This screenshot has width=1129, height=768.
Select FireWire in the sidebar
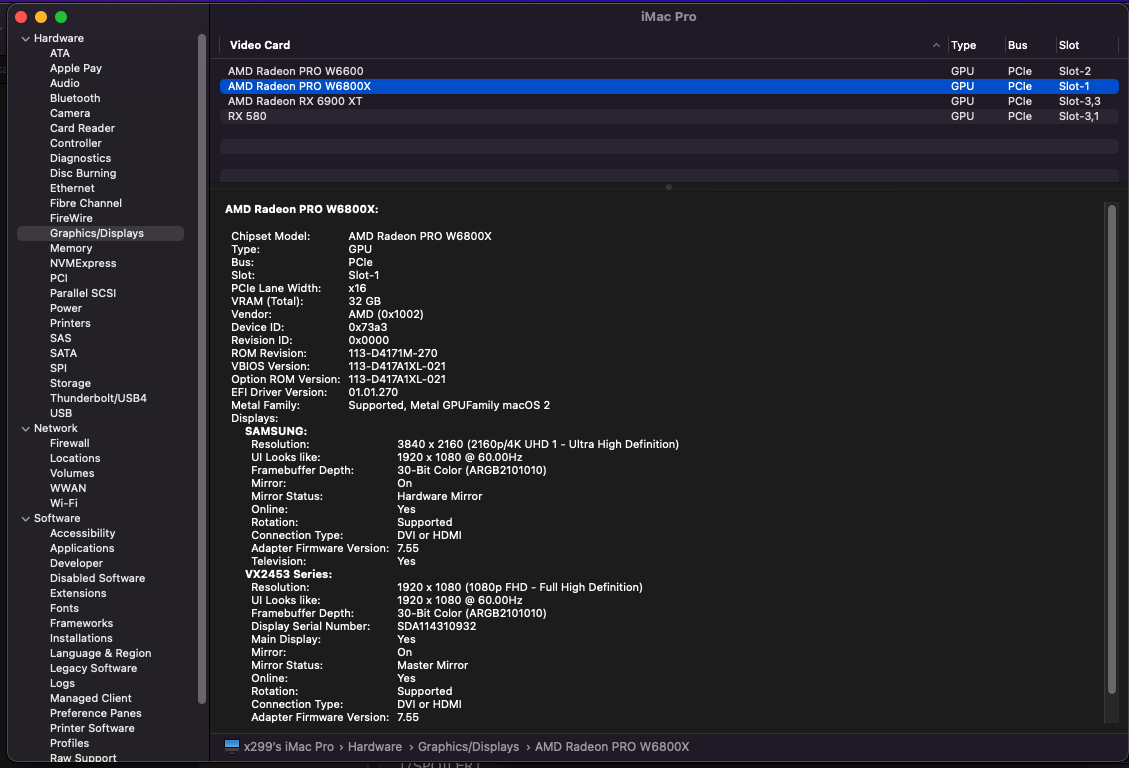click(71, 219)
